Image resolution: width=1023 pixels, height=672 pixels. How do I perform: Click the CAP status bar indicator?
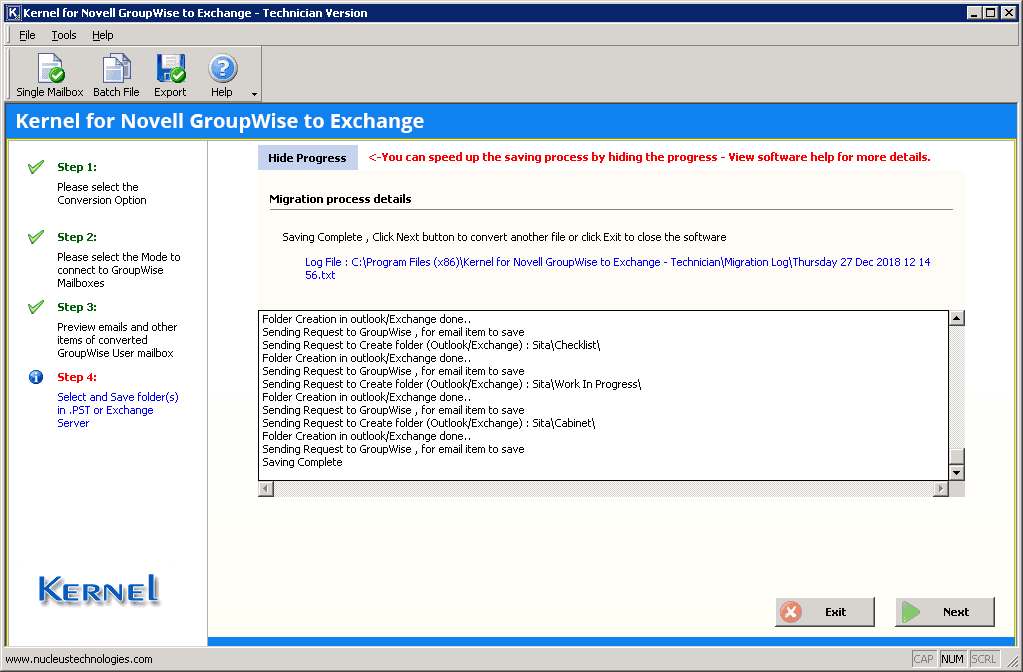coord(923,659)
